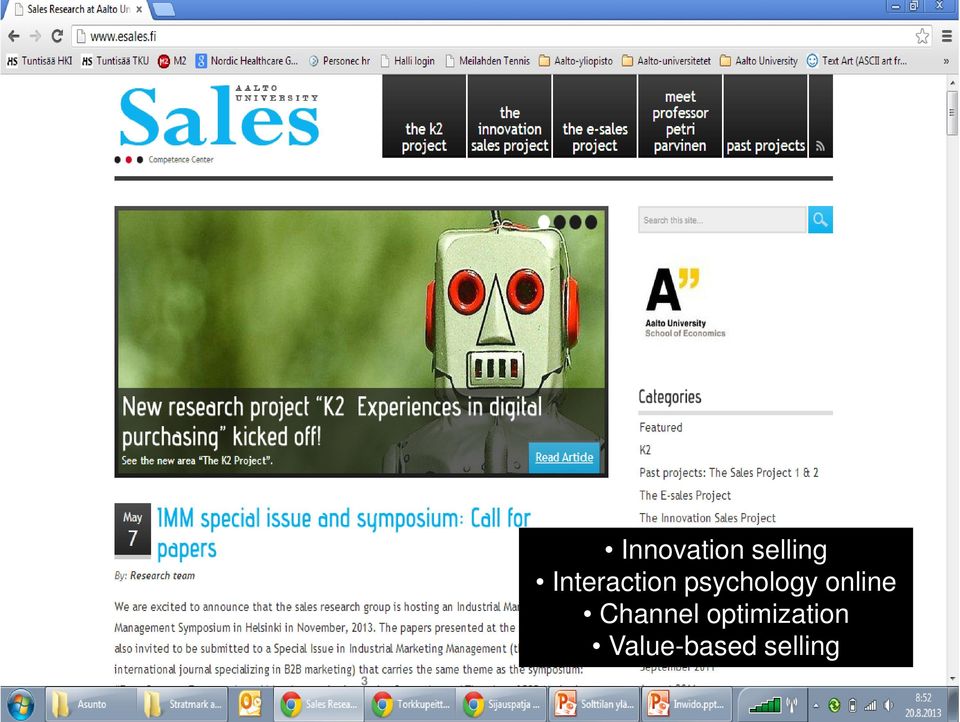Image resolution: width=960 pixels, height=722 pixels.
Task: Click the May 7 post date badge
Action: pyautogui.click(x=132, y=529)
